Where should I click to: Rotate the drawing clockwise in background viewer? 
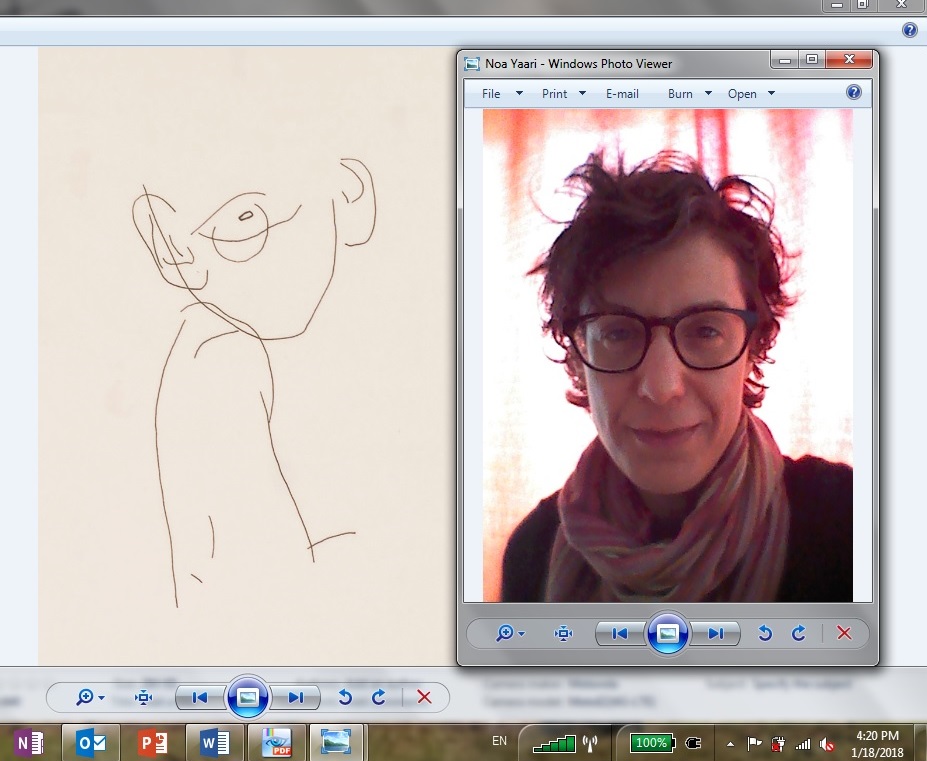tap(378, 697)
